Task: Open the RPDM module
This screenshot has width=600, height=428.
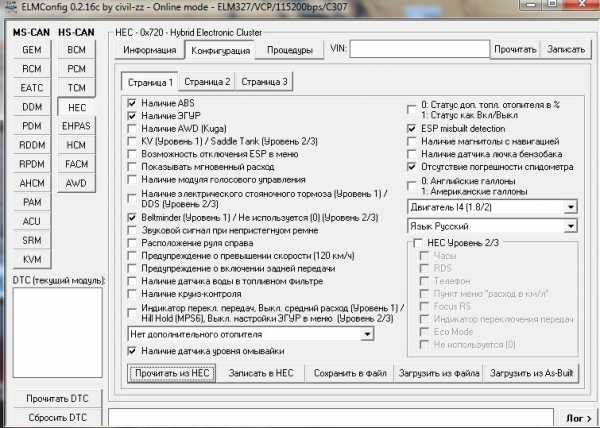Action: [32, 164]
